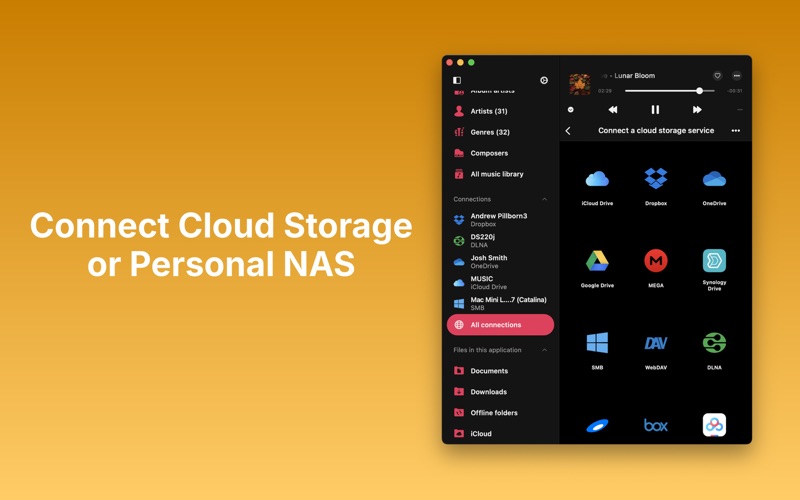
Task: Choose the WebDAV connection icon
Action: coord(656,343)
